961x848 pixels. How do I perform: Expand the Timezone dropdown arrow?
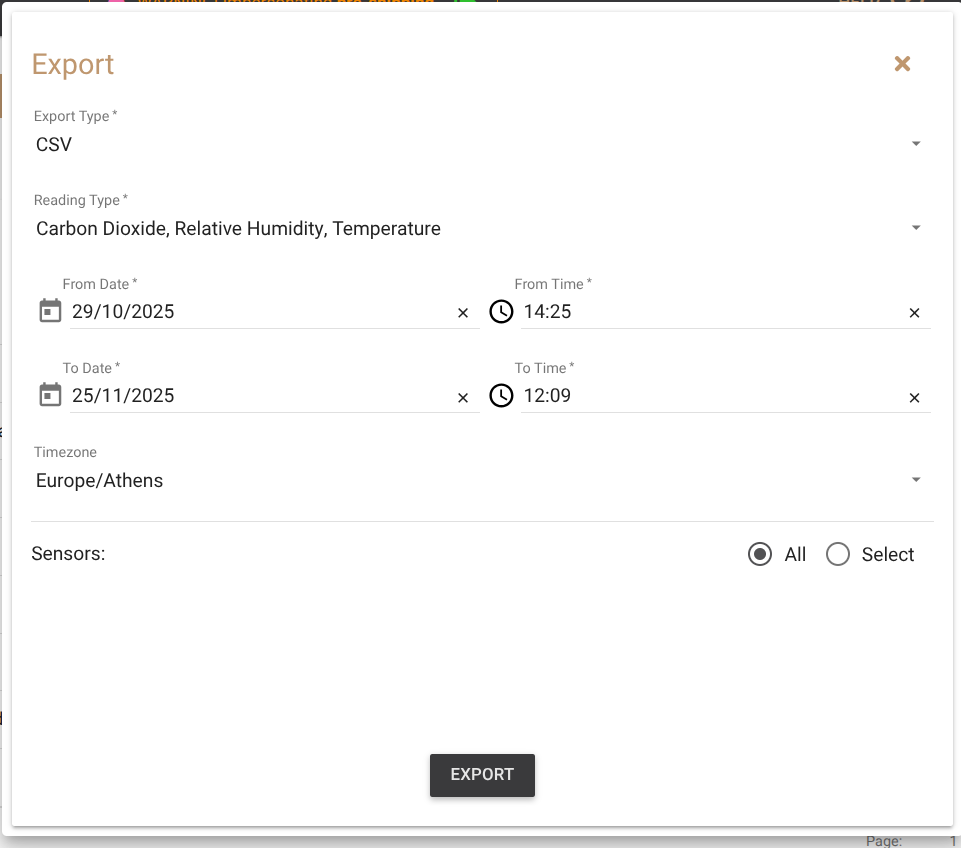coord(916,480)
